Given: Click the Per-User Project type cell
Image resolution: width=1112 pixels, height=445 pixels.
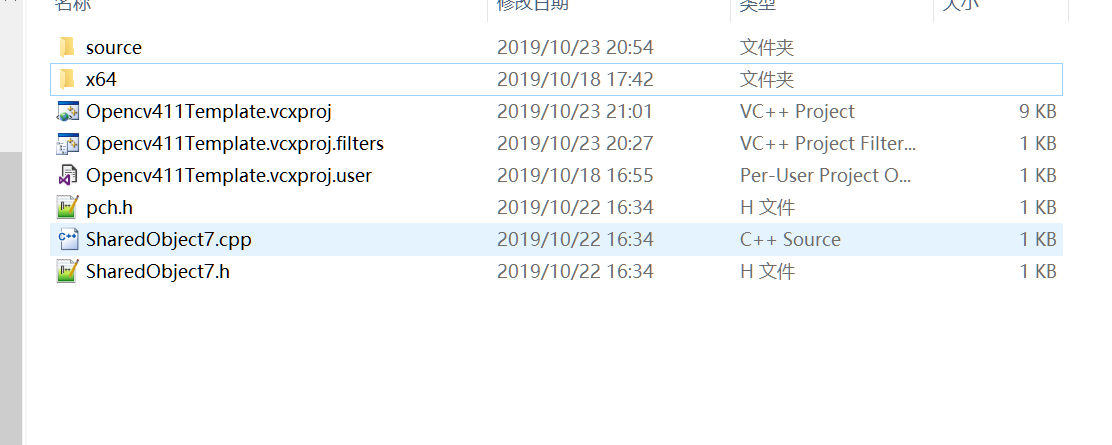Looking at the screenshot, I should click(x=825, y=175).
